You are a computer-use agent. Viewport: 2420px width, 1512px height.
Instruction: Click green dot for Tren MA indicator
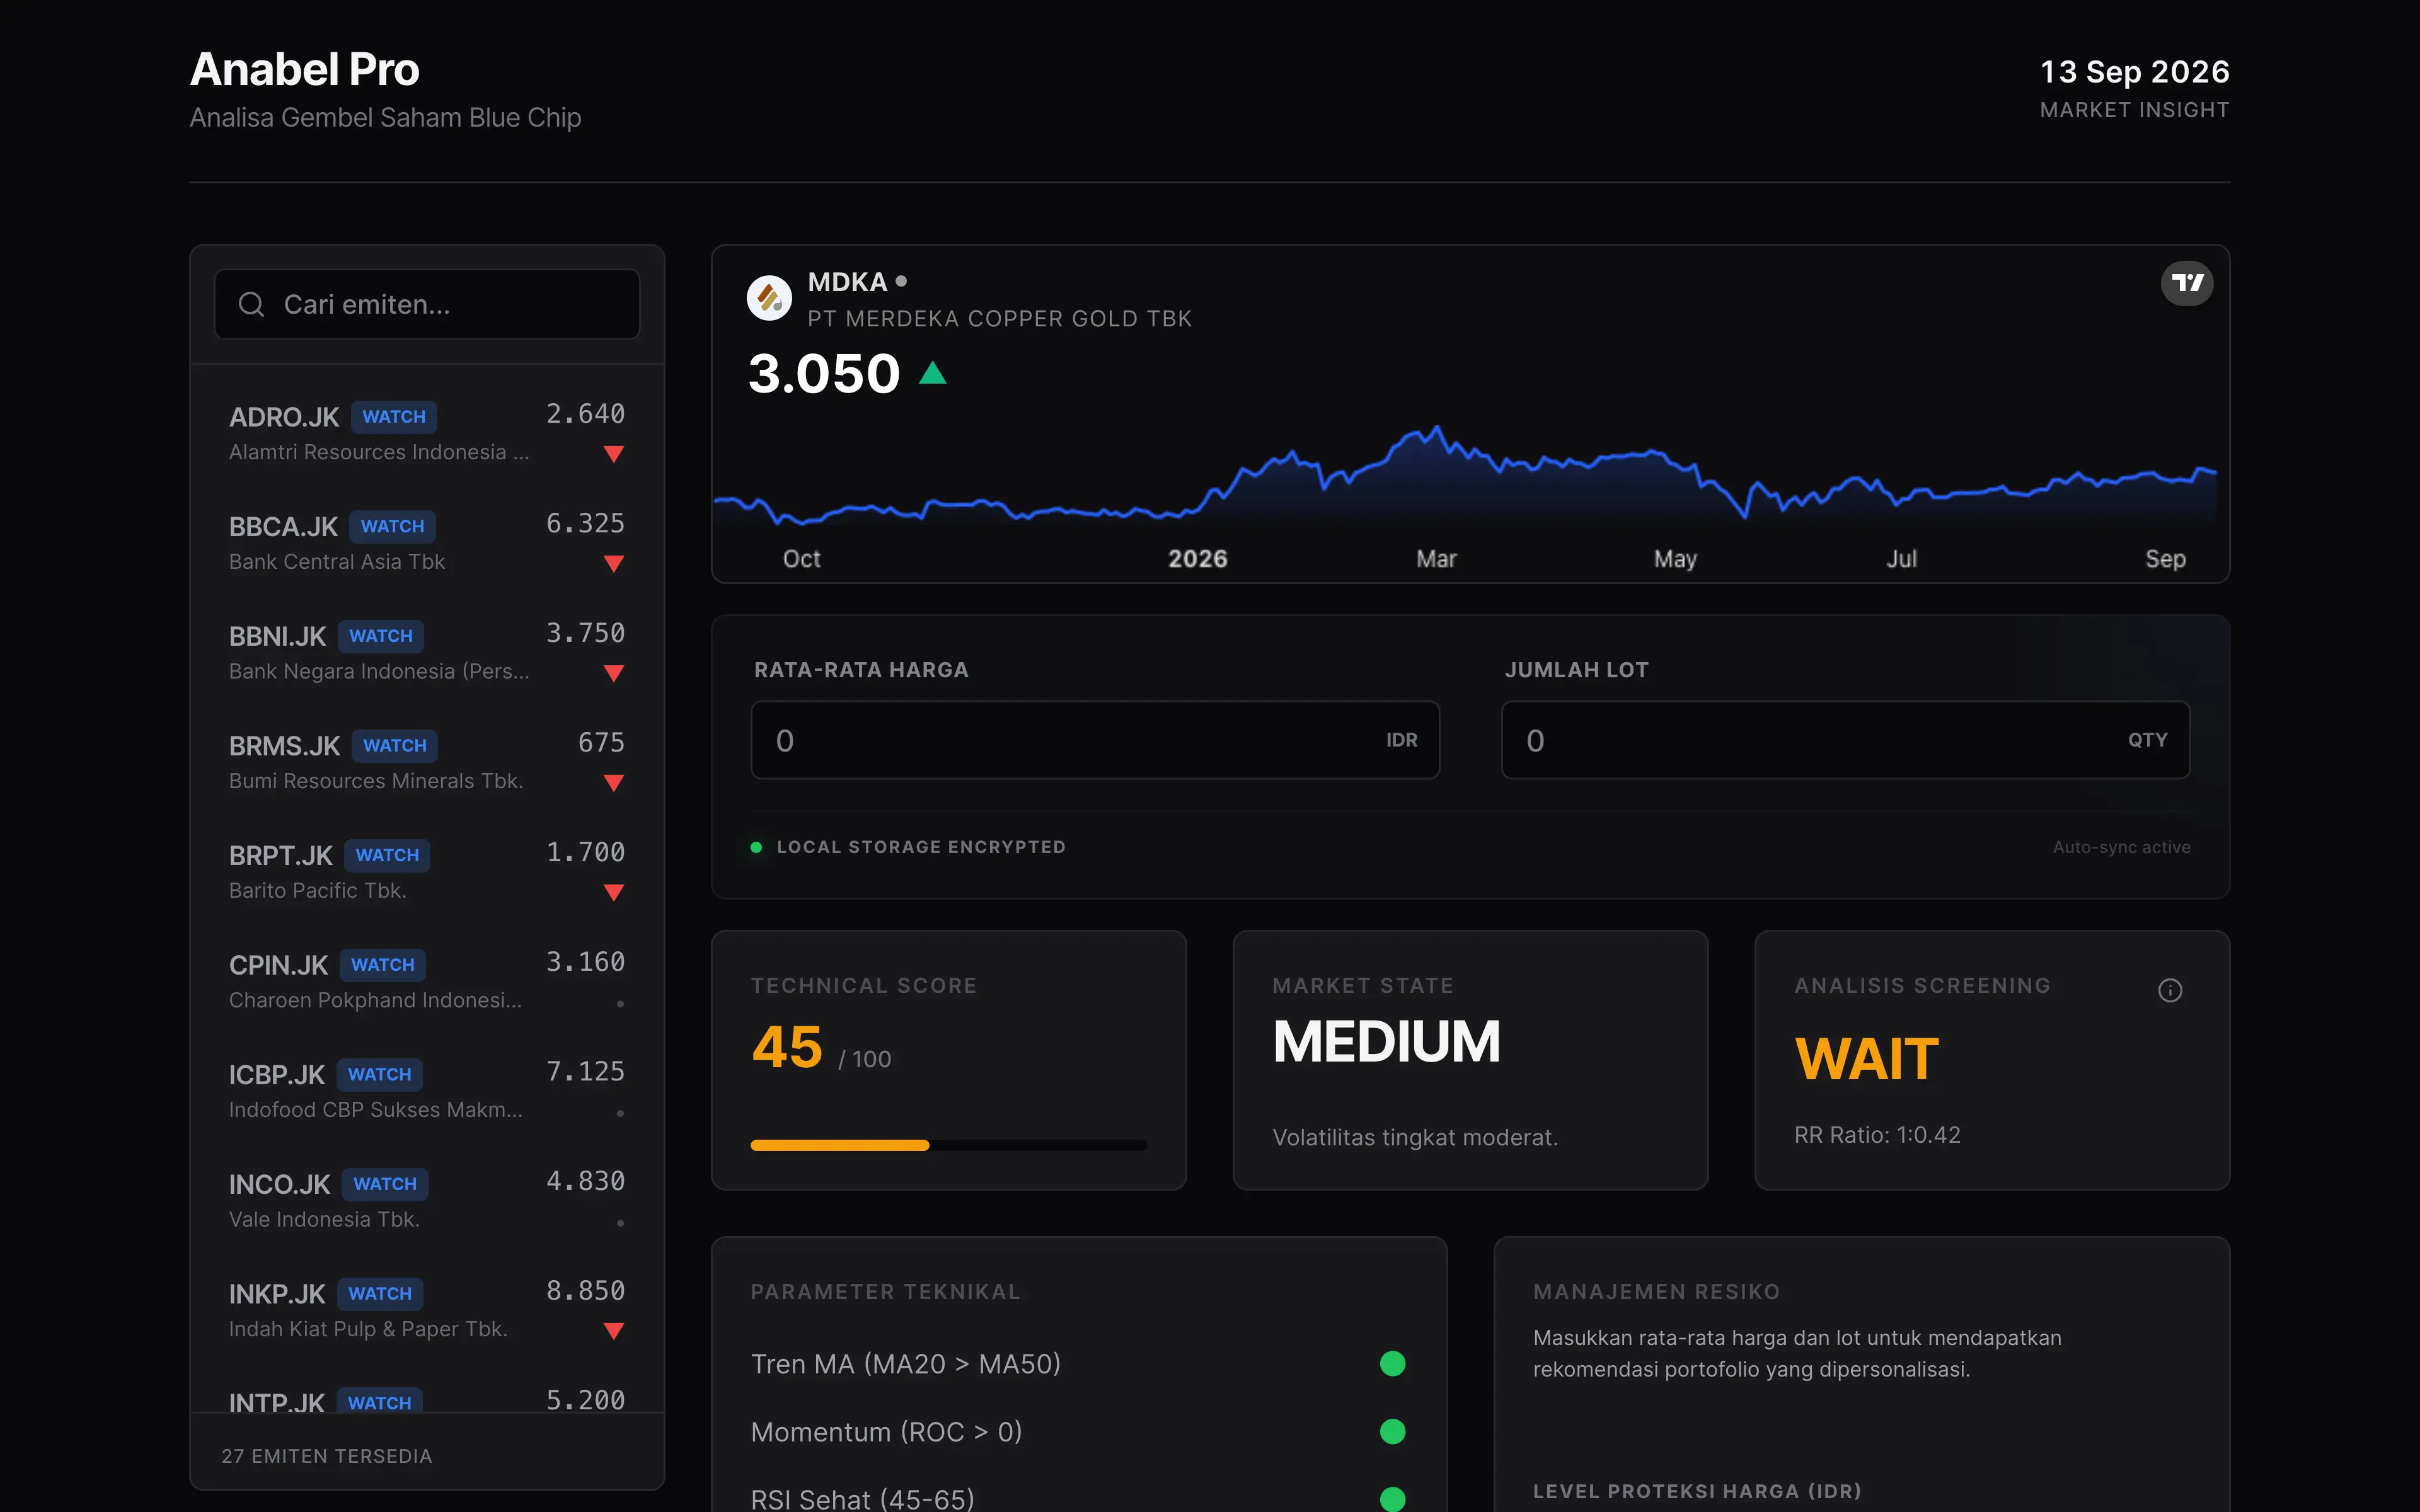pyautogui.click(x=1392, y=1364)
